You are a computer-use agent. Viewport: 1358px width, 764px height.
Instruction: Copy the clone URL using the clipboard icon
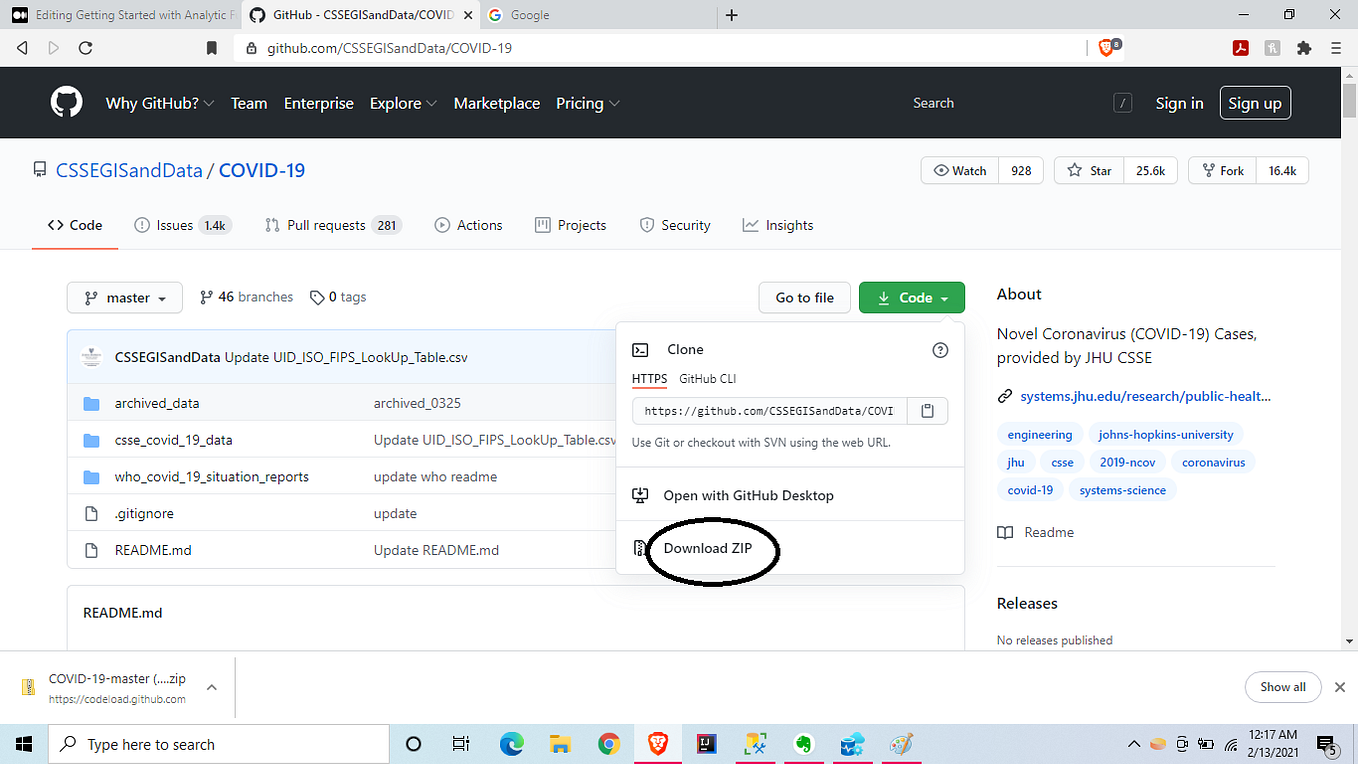(x=927, y=410)
